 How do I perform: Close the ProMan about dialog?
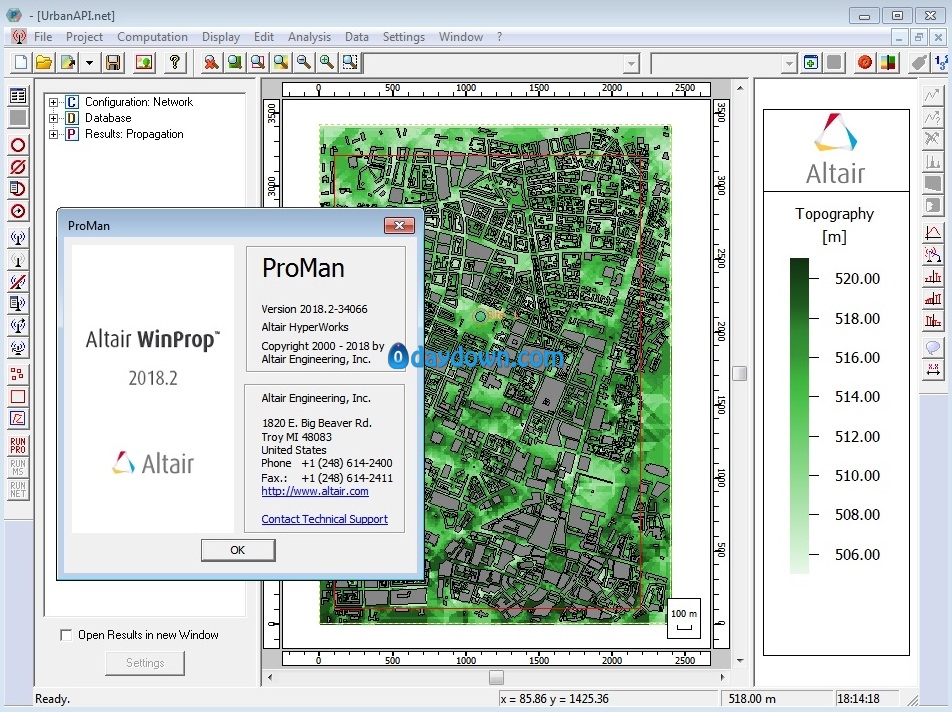399,226
